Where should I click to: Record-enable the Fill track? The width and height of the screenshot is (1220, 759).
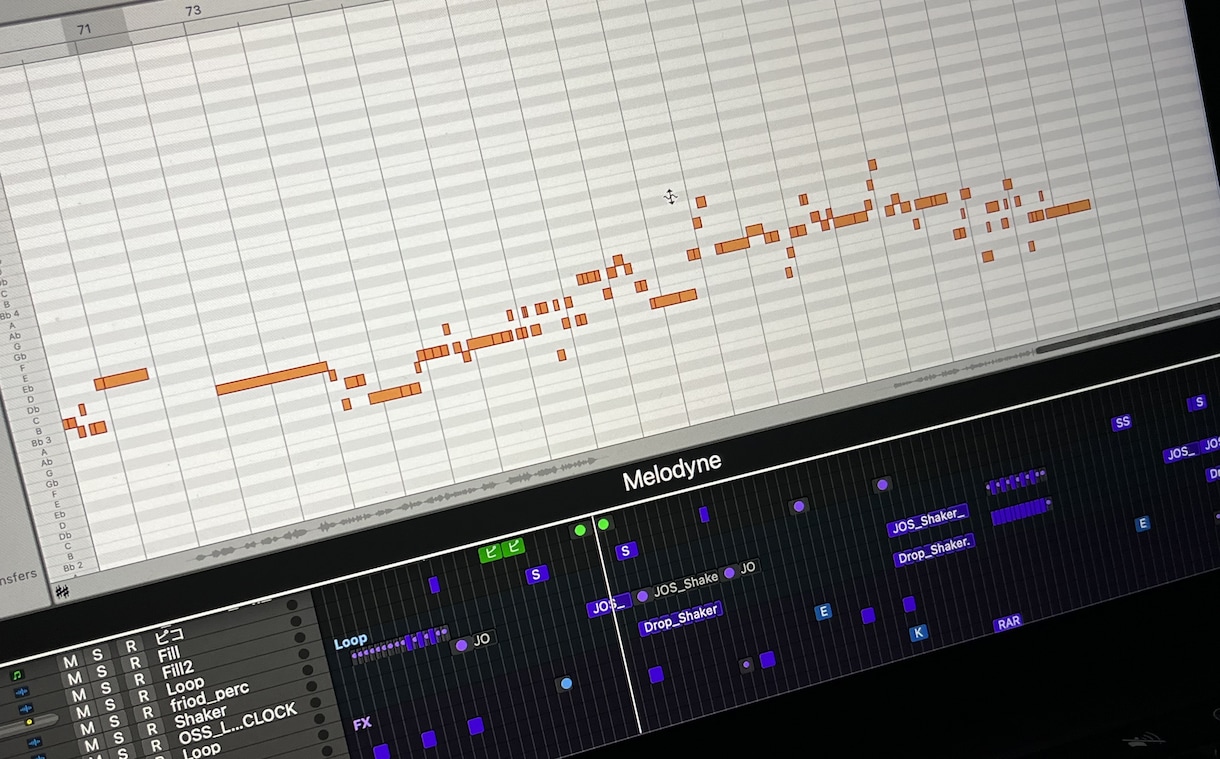(x=136, y=663)
